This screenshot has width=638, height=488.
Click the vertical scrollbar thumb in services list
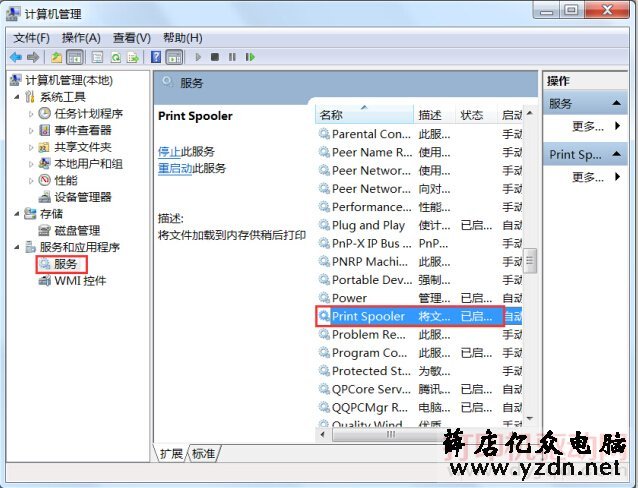(x=530, y=260)
